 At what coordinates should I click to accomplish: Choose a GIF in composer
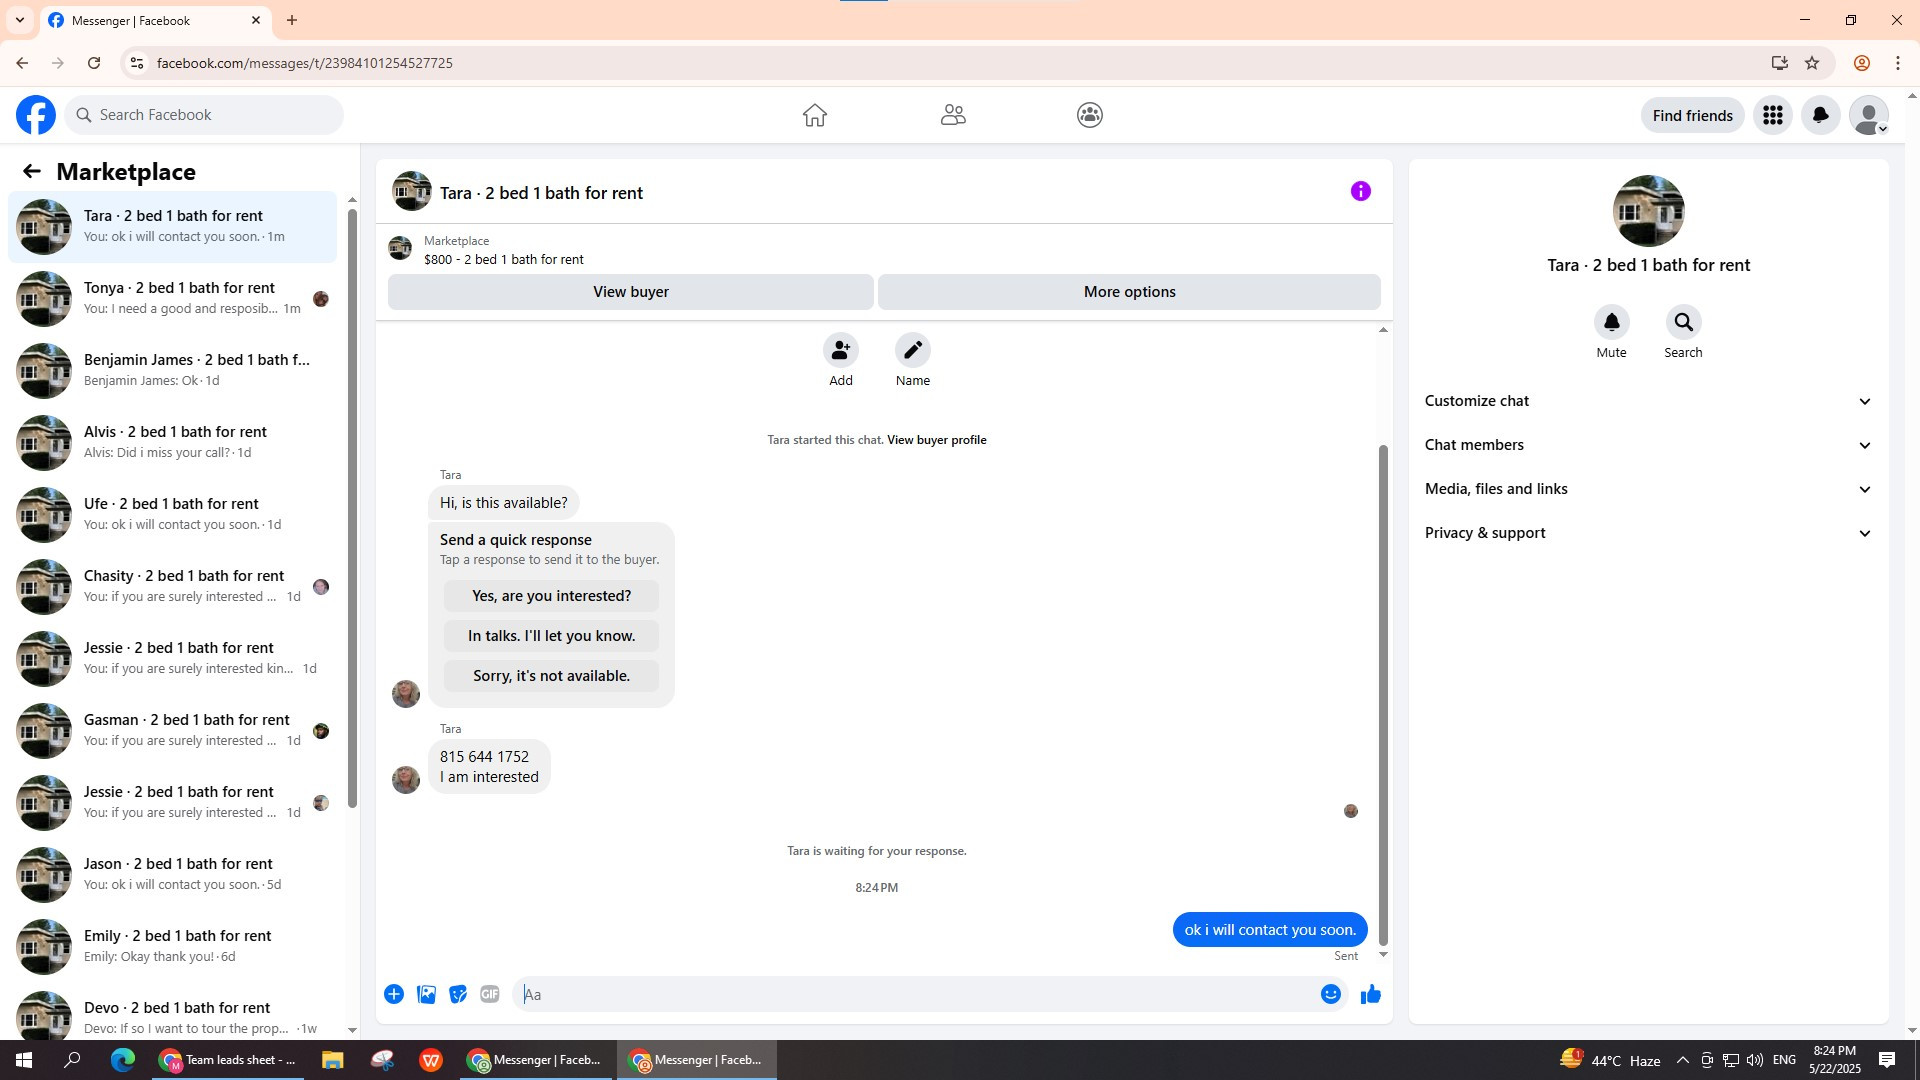point(490,994)
